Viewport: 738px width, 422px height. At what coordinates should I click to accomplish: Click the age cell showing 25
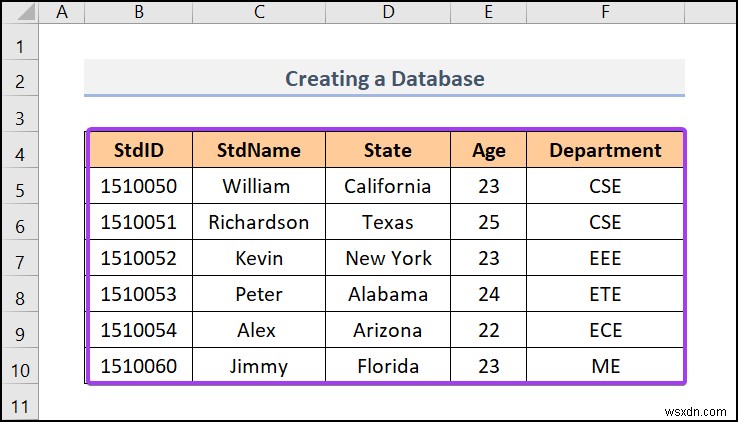(x=489, y=222)
